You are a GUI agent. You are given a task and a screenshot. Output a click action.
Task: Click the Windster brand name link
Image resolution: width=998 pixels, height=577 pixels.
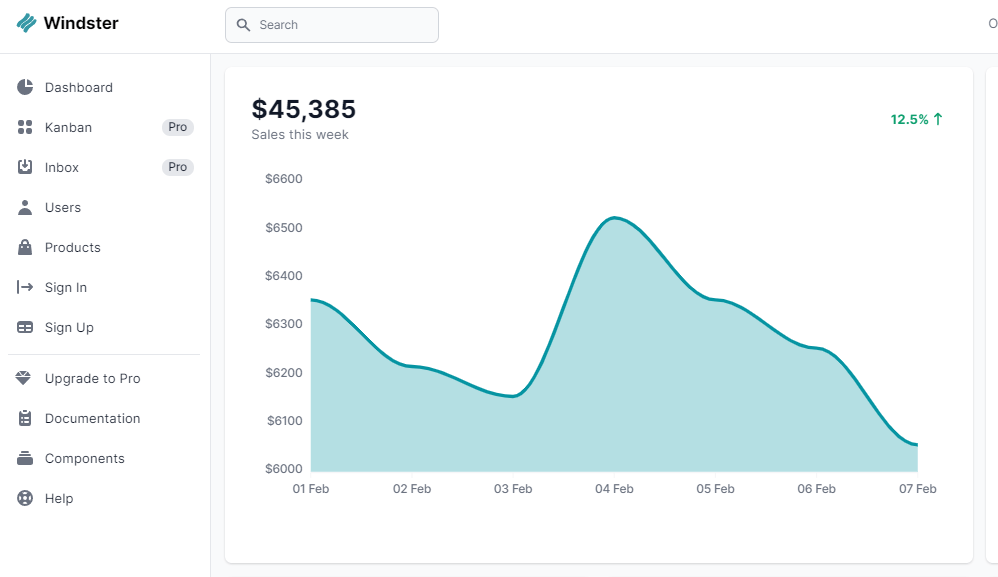(81, 23)
